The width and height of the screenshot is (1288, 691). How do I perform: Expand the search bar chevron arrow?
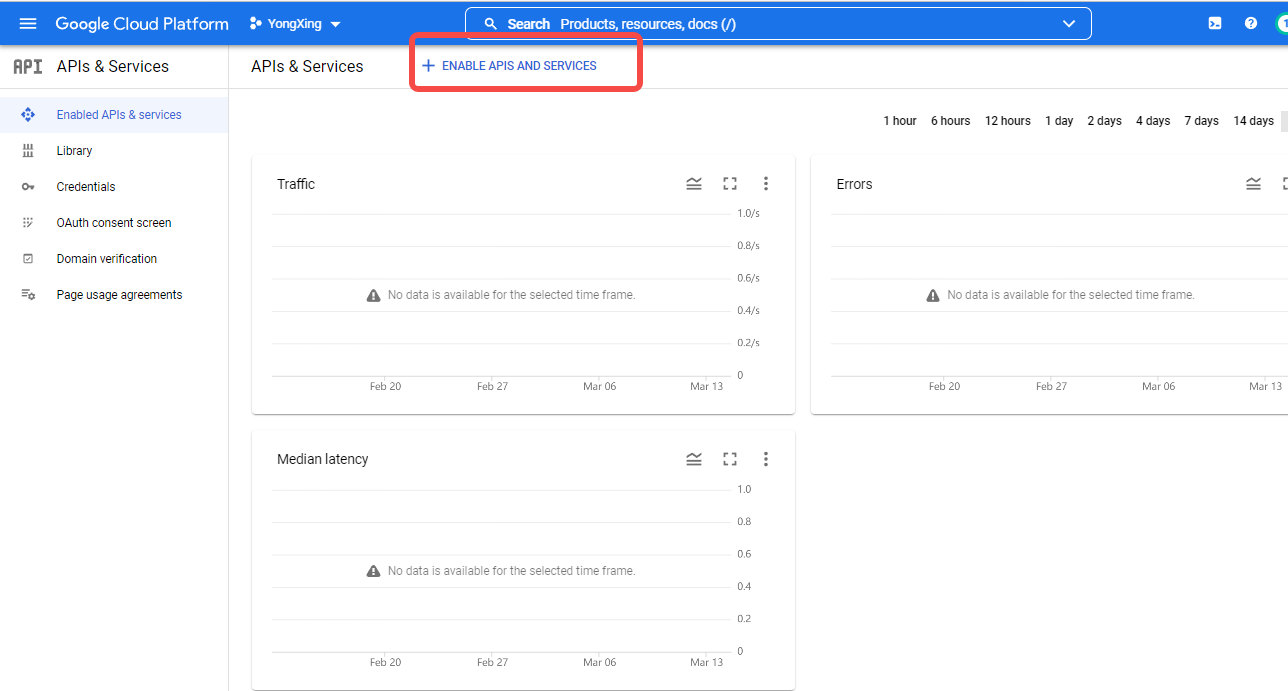1069,24
